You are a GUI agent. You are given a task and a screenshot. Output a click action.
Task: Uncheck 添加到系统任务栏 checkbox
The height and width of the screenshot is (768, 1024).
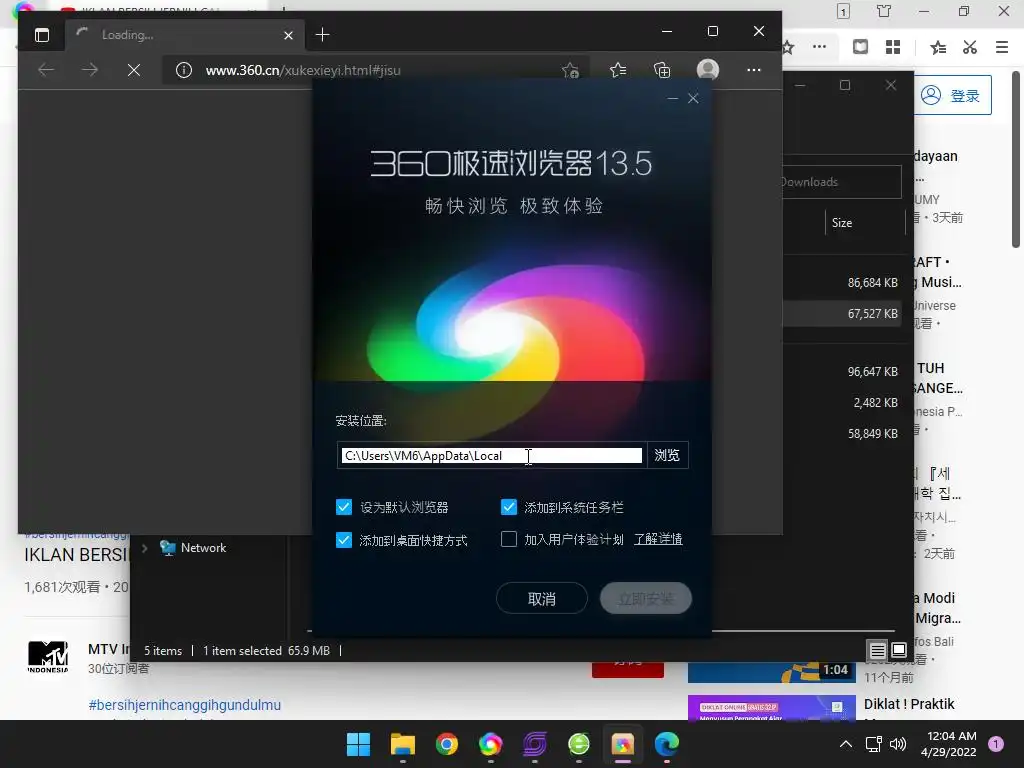coord(509,507)
